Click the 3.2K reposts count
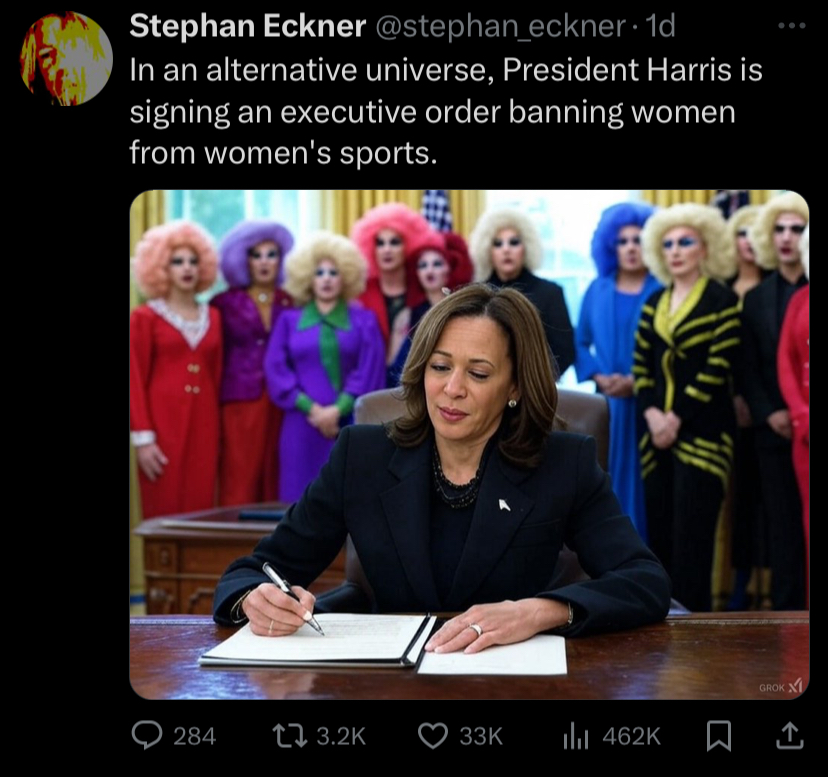 (x=341, y=736)
